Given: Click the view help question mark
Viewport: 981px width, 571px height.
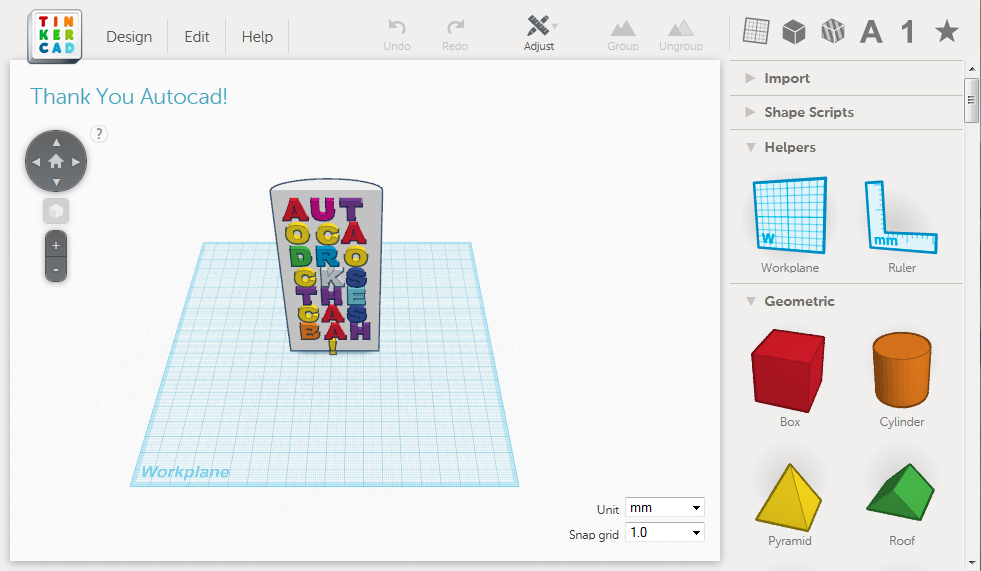Looking at the screenshot, I should 99,134.
